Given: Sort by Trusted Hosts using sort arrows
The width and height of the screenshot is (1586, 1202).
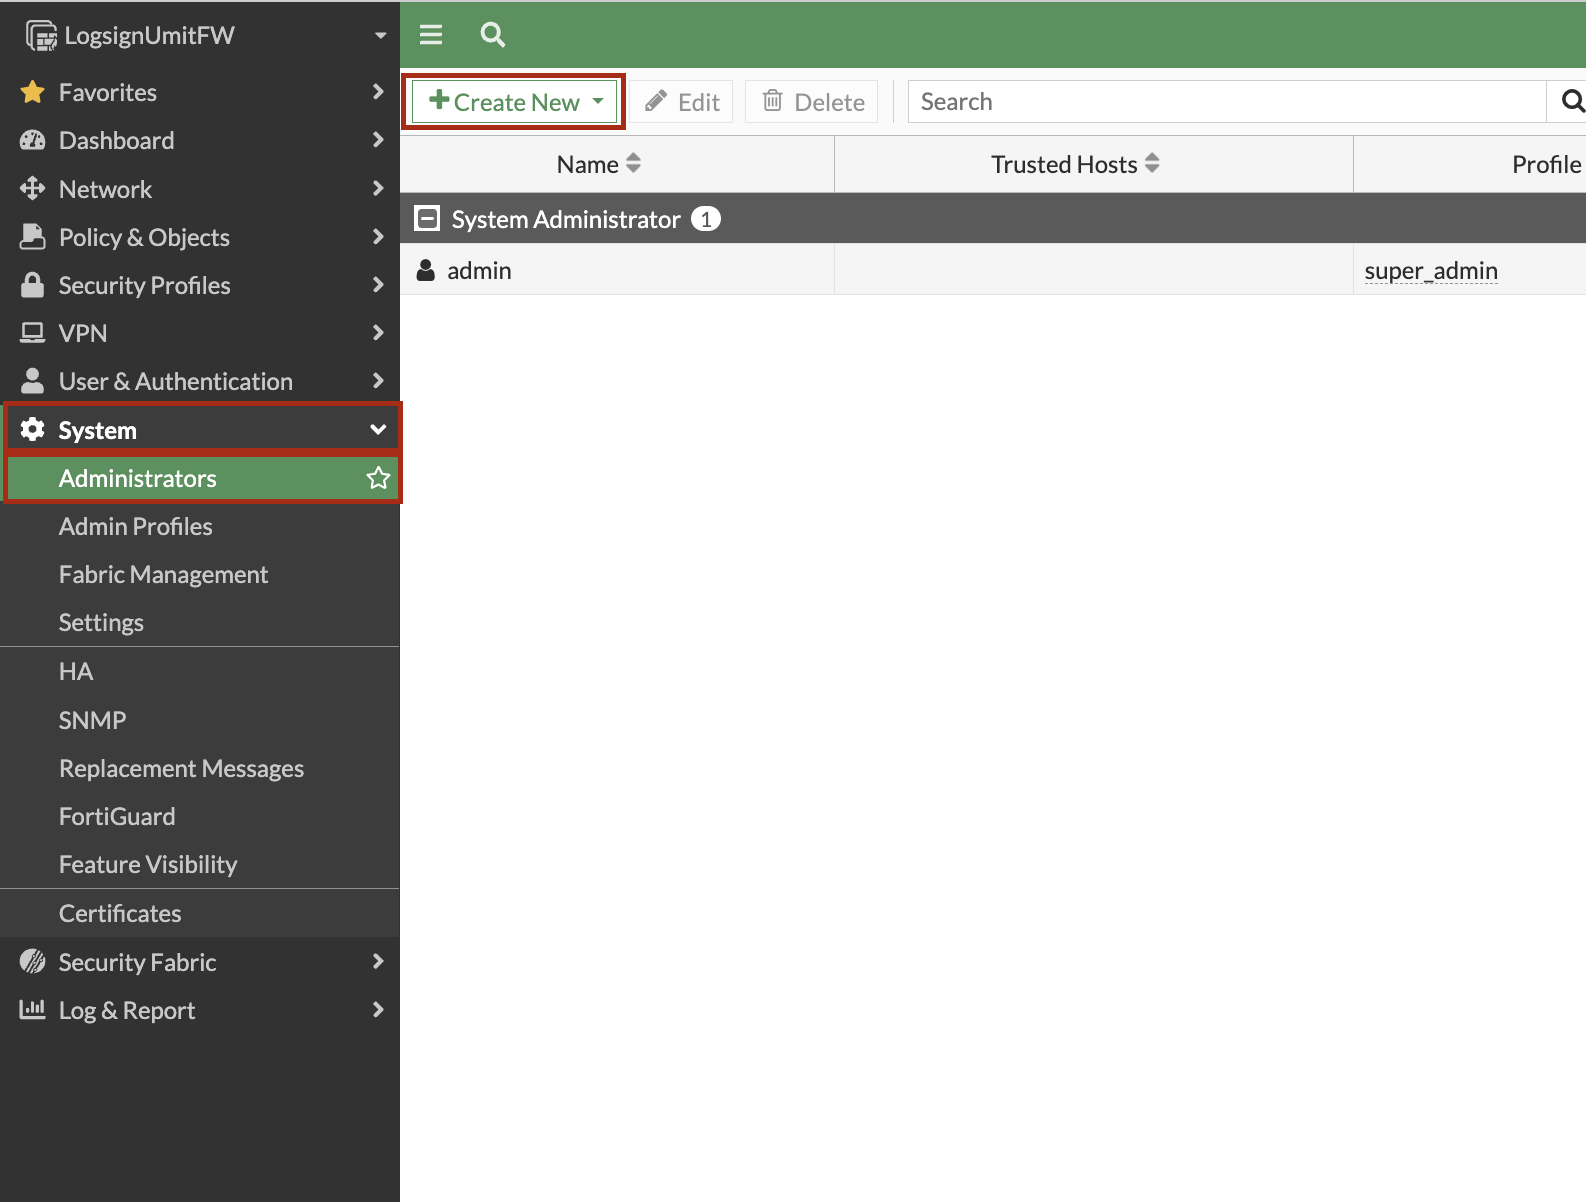Looking at the screenshot, I should [1152, 163].
